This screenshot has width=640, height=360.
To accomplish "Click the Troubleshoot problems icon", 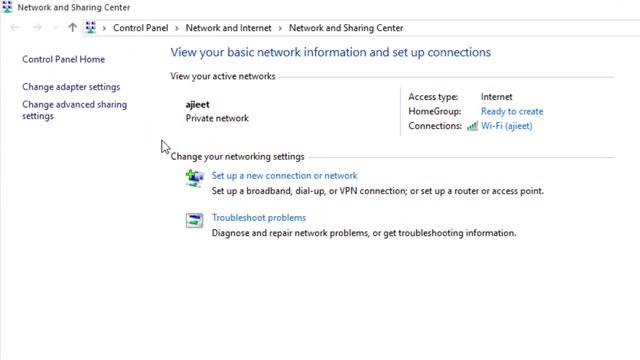I will [194, 220].
